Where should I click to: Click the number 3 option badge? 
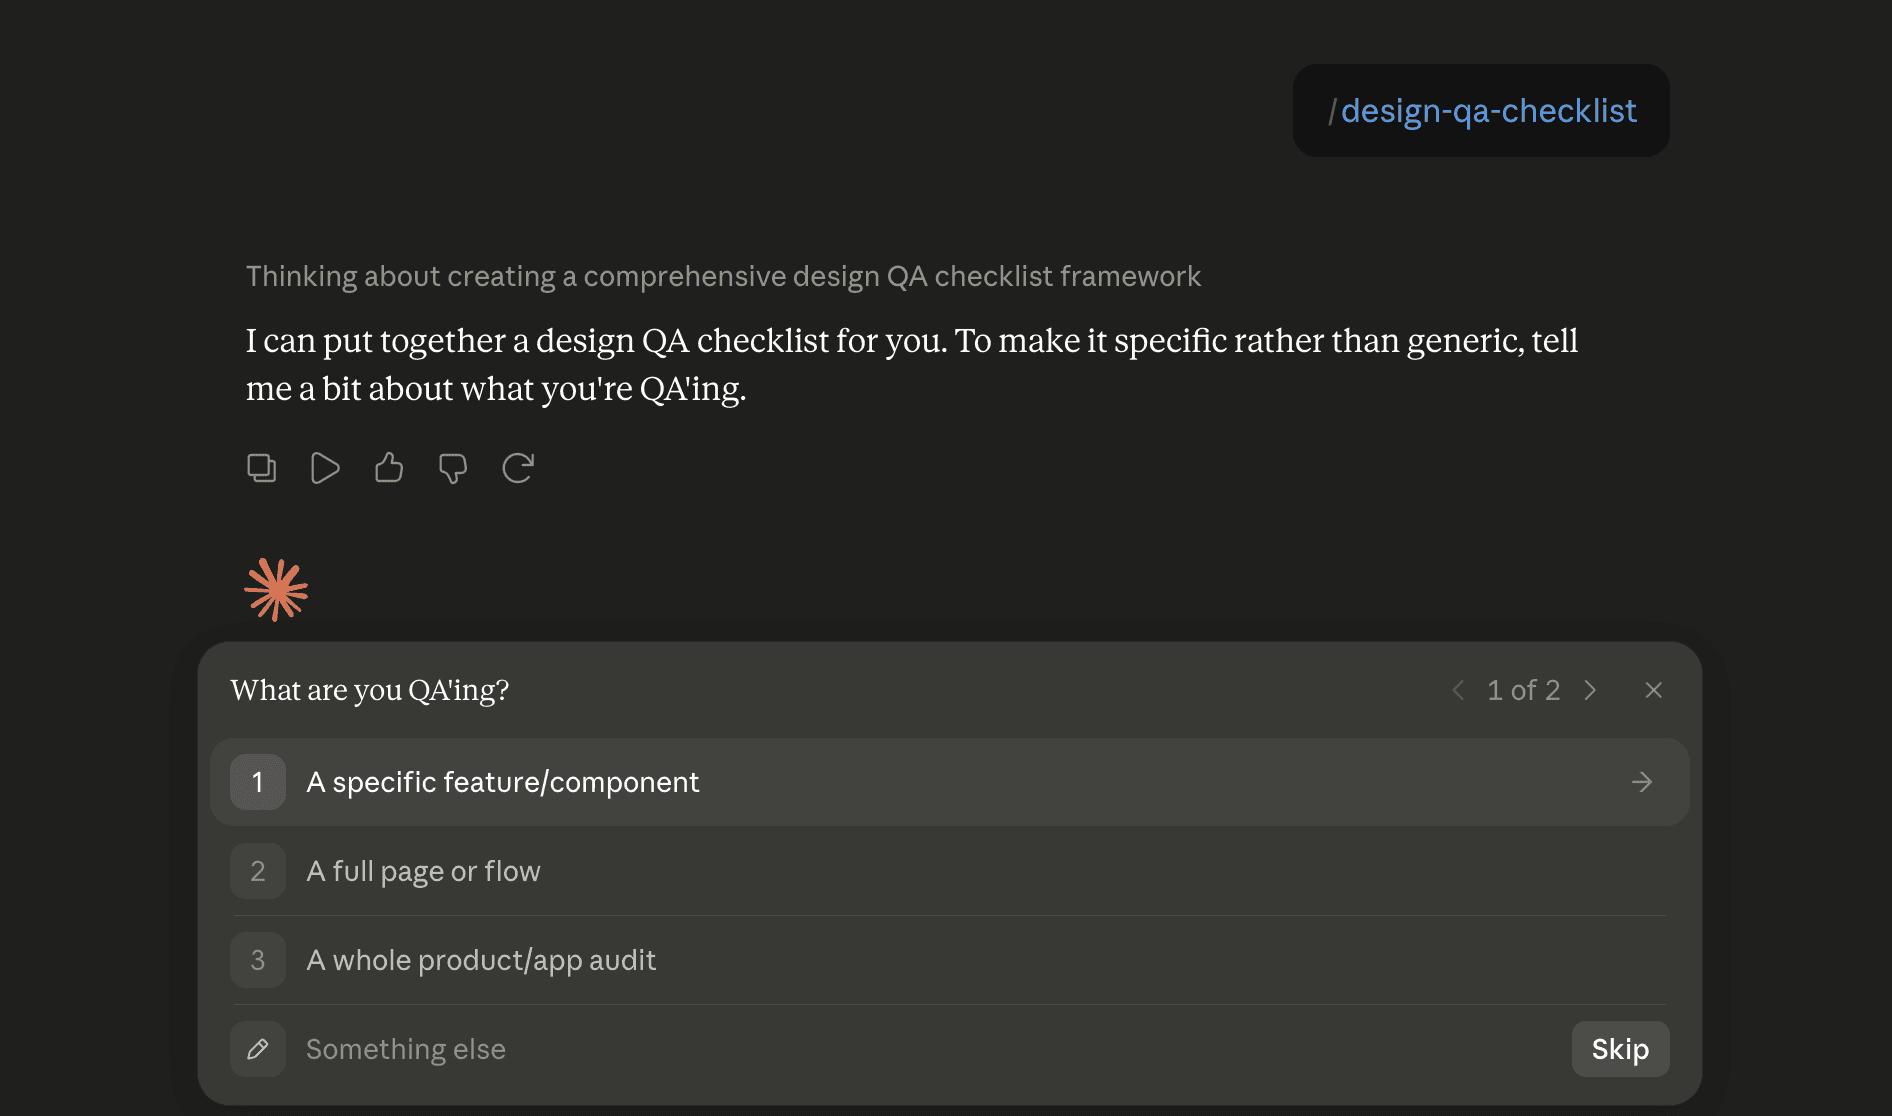(x=258, y=960)
